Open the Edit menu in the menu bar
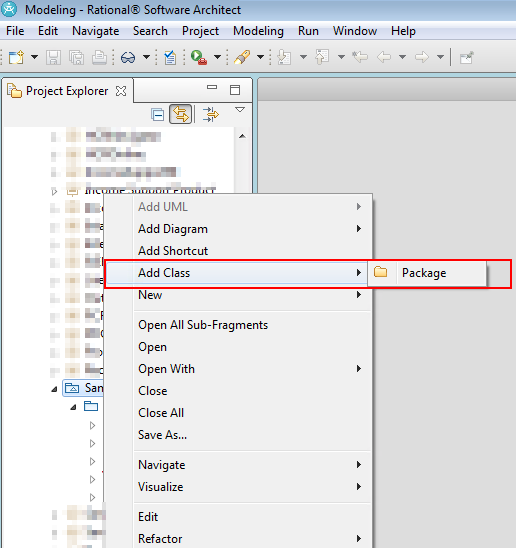The image size is (516, 548). 48,31
